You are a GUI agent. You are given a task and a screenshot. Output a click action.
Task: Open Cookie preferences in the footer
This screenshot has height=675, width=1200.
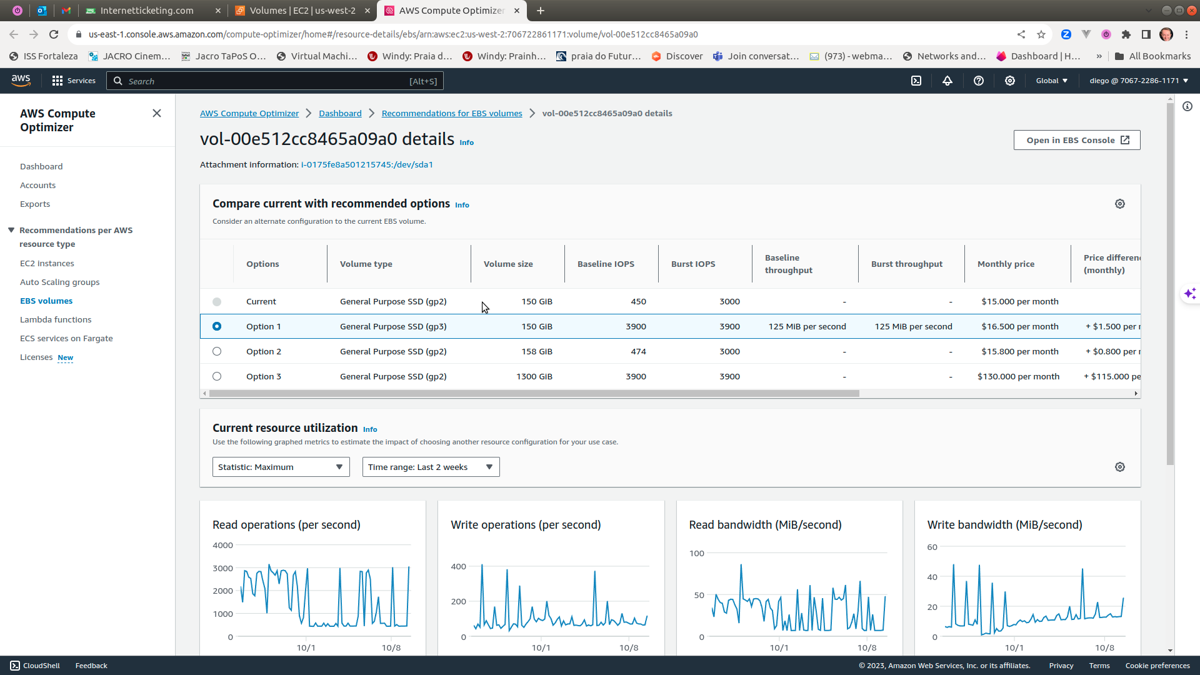pos(1157,666)
